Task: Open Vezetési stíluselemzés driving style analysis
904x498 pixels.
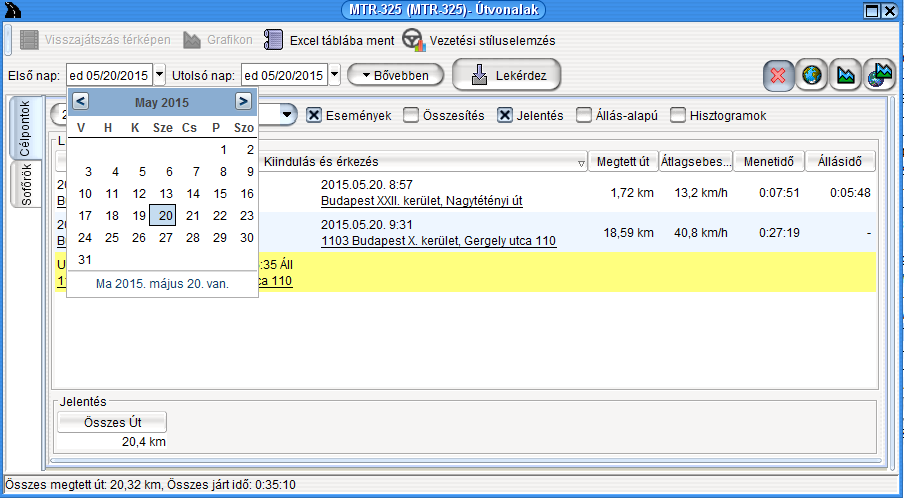Action: tap(479, 41)
